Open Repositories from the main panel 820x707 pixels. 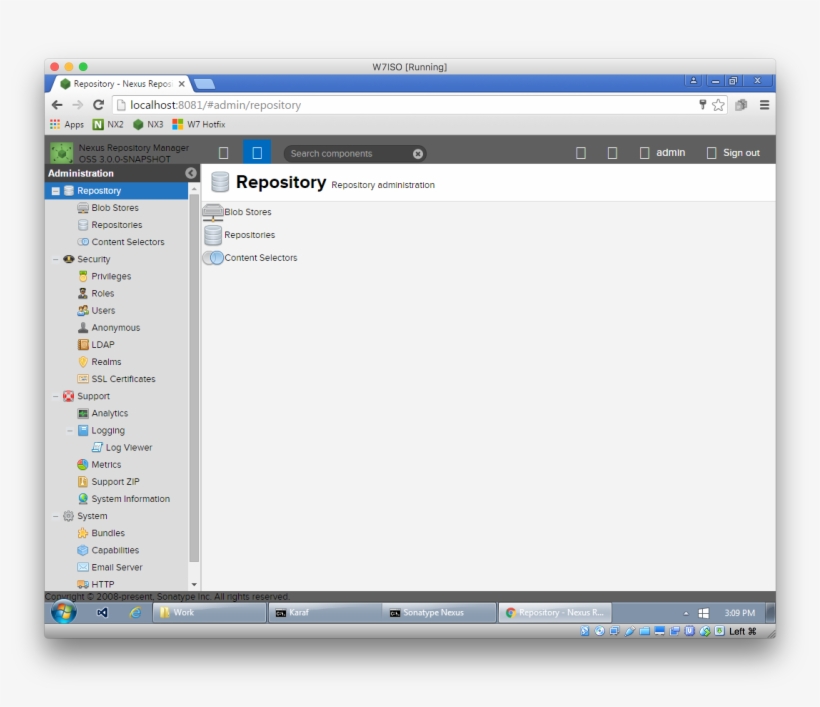pyautogui.click(x=250, y=234)
